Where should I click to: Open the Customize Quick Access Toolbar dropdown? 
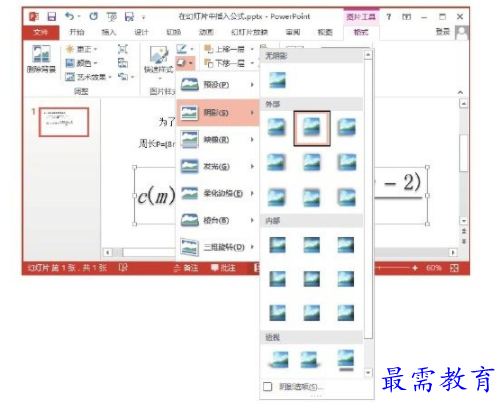tap(144, 17)
